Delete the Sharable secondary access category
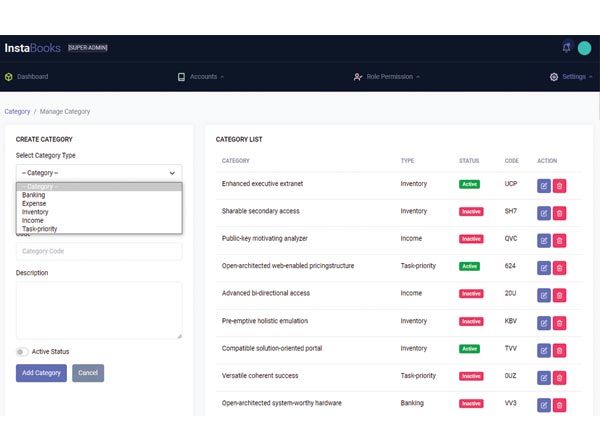This screenshot has height=433, width=600. pos(560,212)
